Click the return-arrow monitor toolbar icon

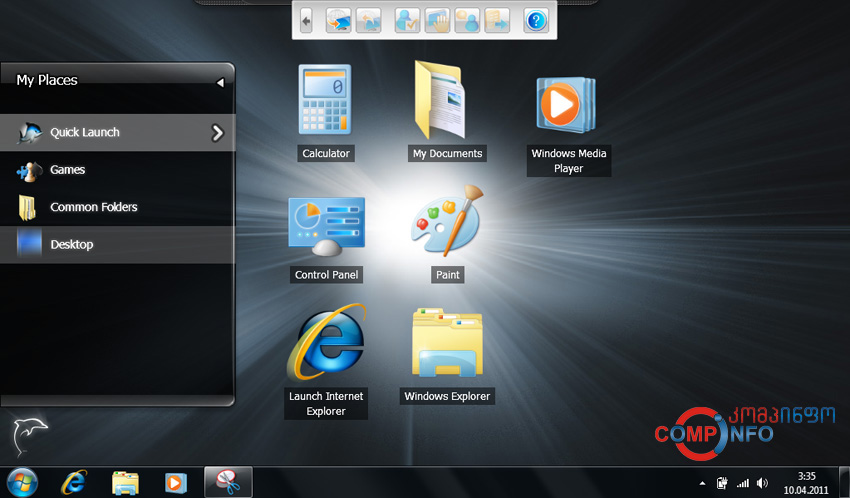369,21
